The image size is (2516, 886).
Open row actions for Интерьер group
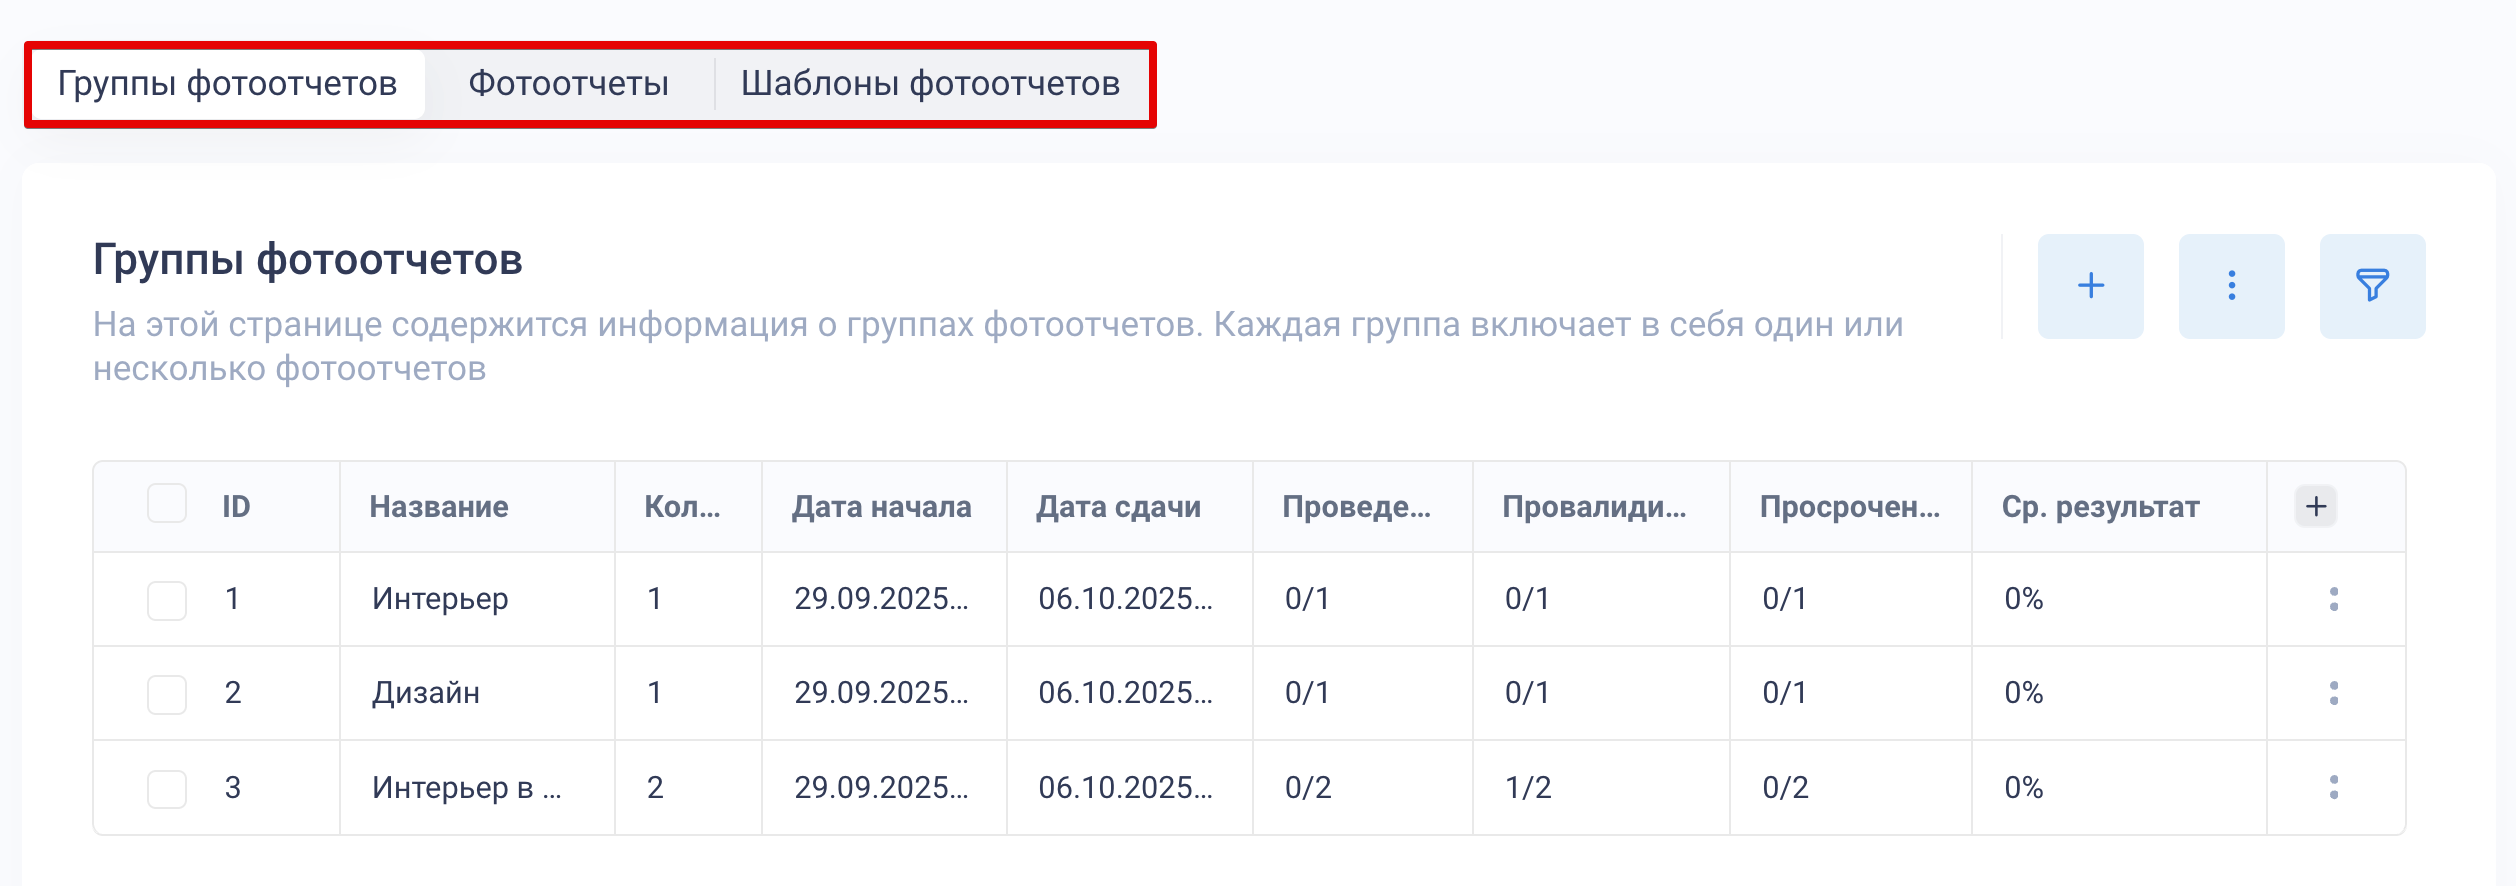click(x=2333, y=599)
